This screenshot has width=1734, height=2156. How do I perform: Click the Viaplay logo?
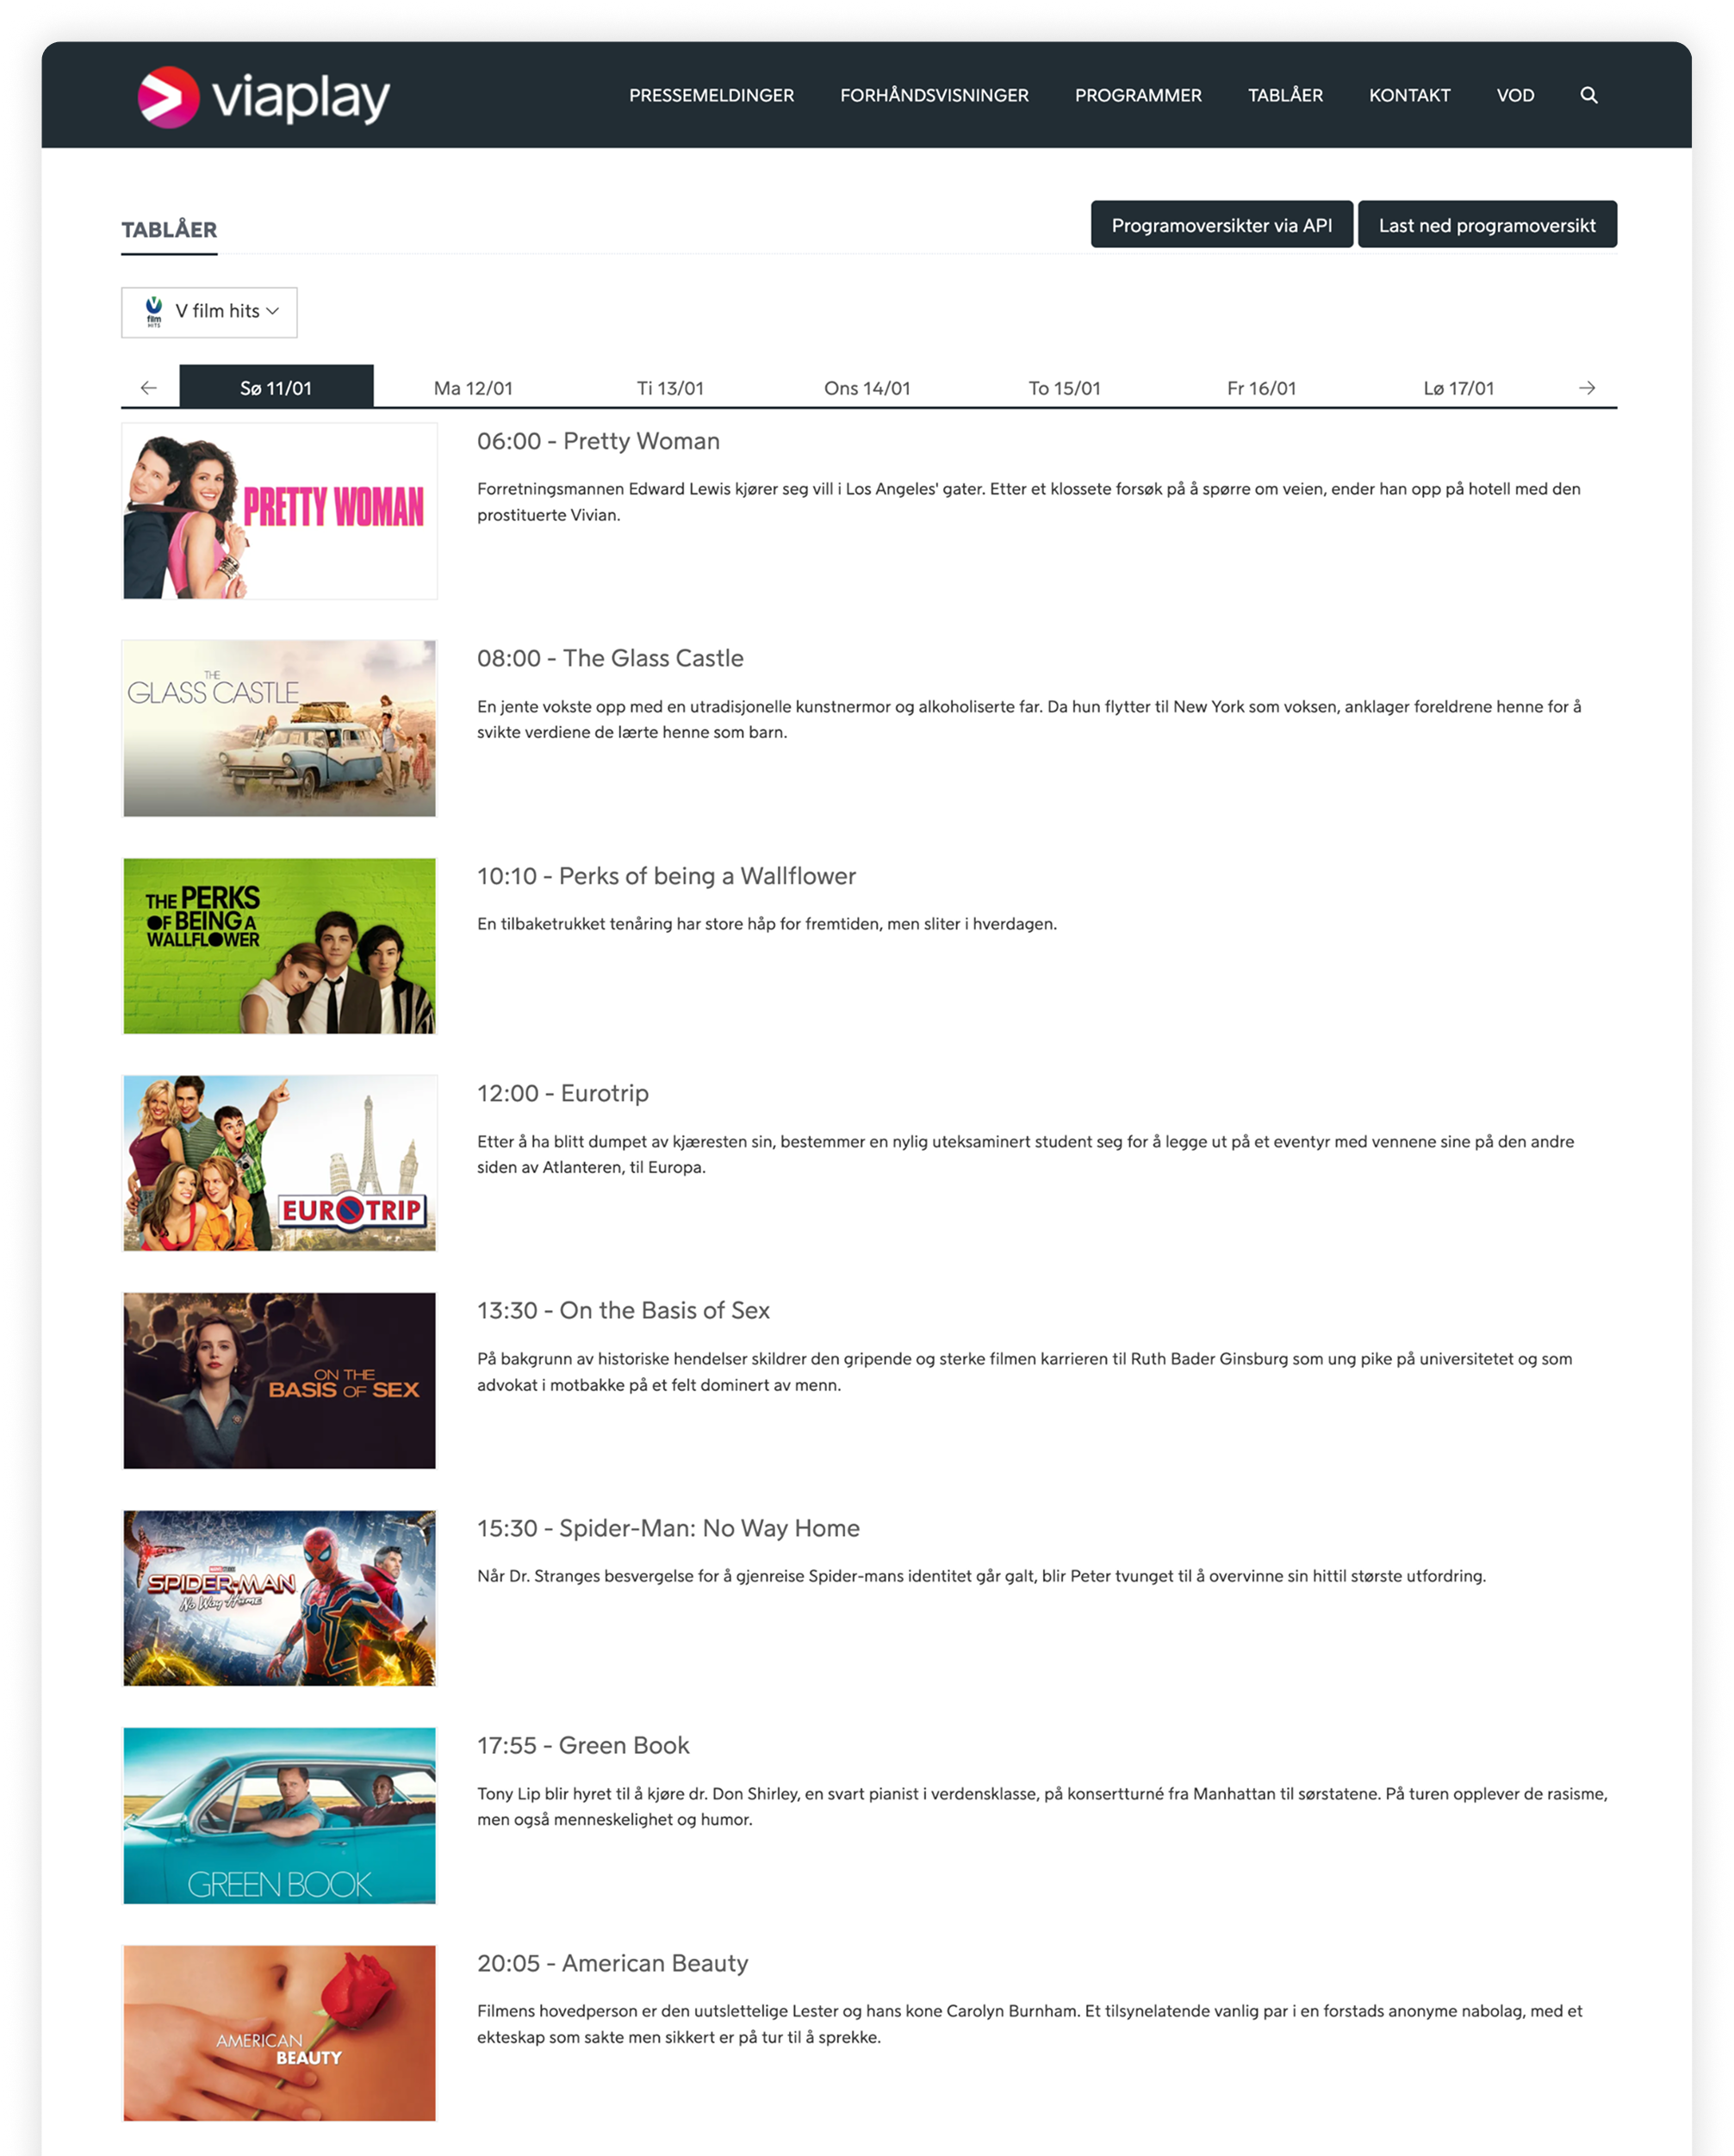263,97
